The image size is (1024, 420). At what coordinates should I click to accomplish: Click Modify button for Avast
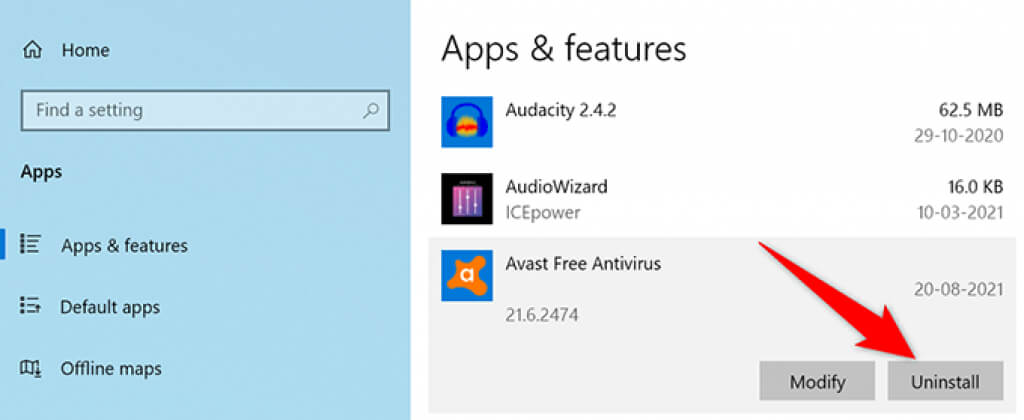(x=817, y=381)
